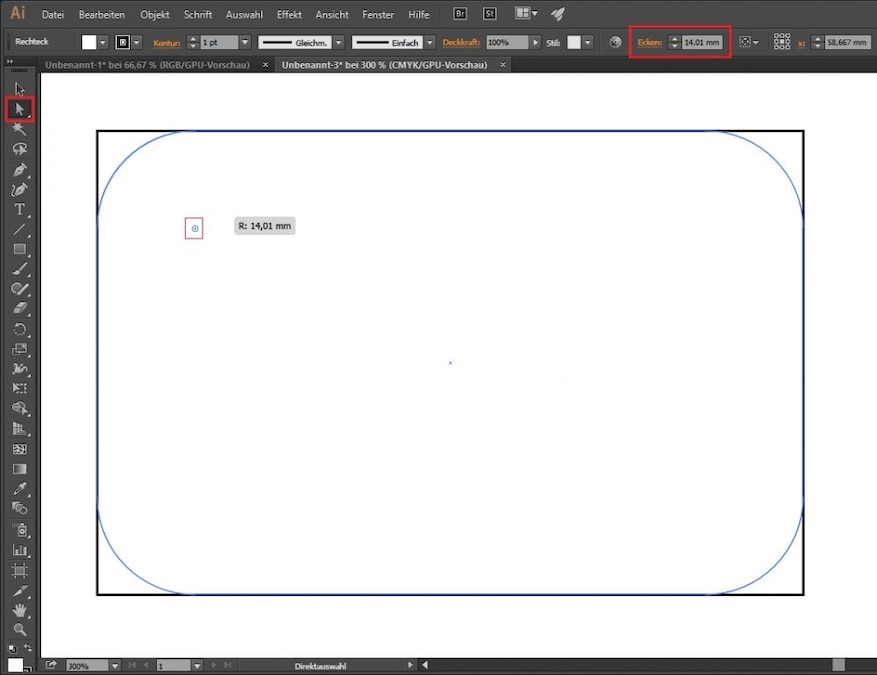Select the Text tool in the toolbar

(19, 211)
